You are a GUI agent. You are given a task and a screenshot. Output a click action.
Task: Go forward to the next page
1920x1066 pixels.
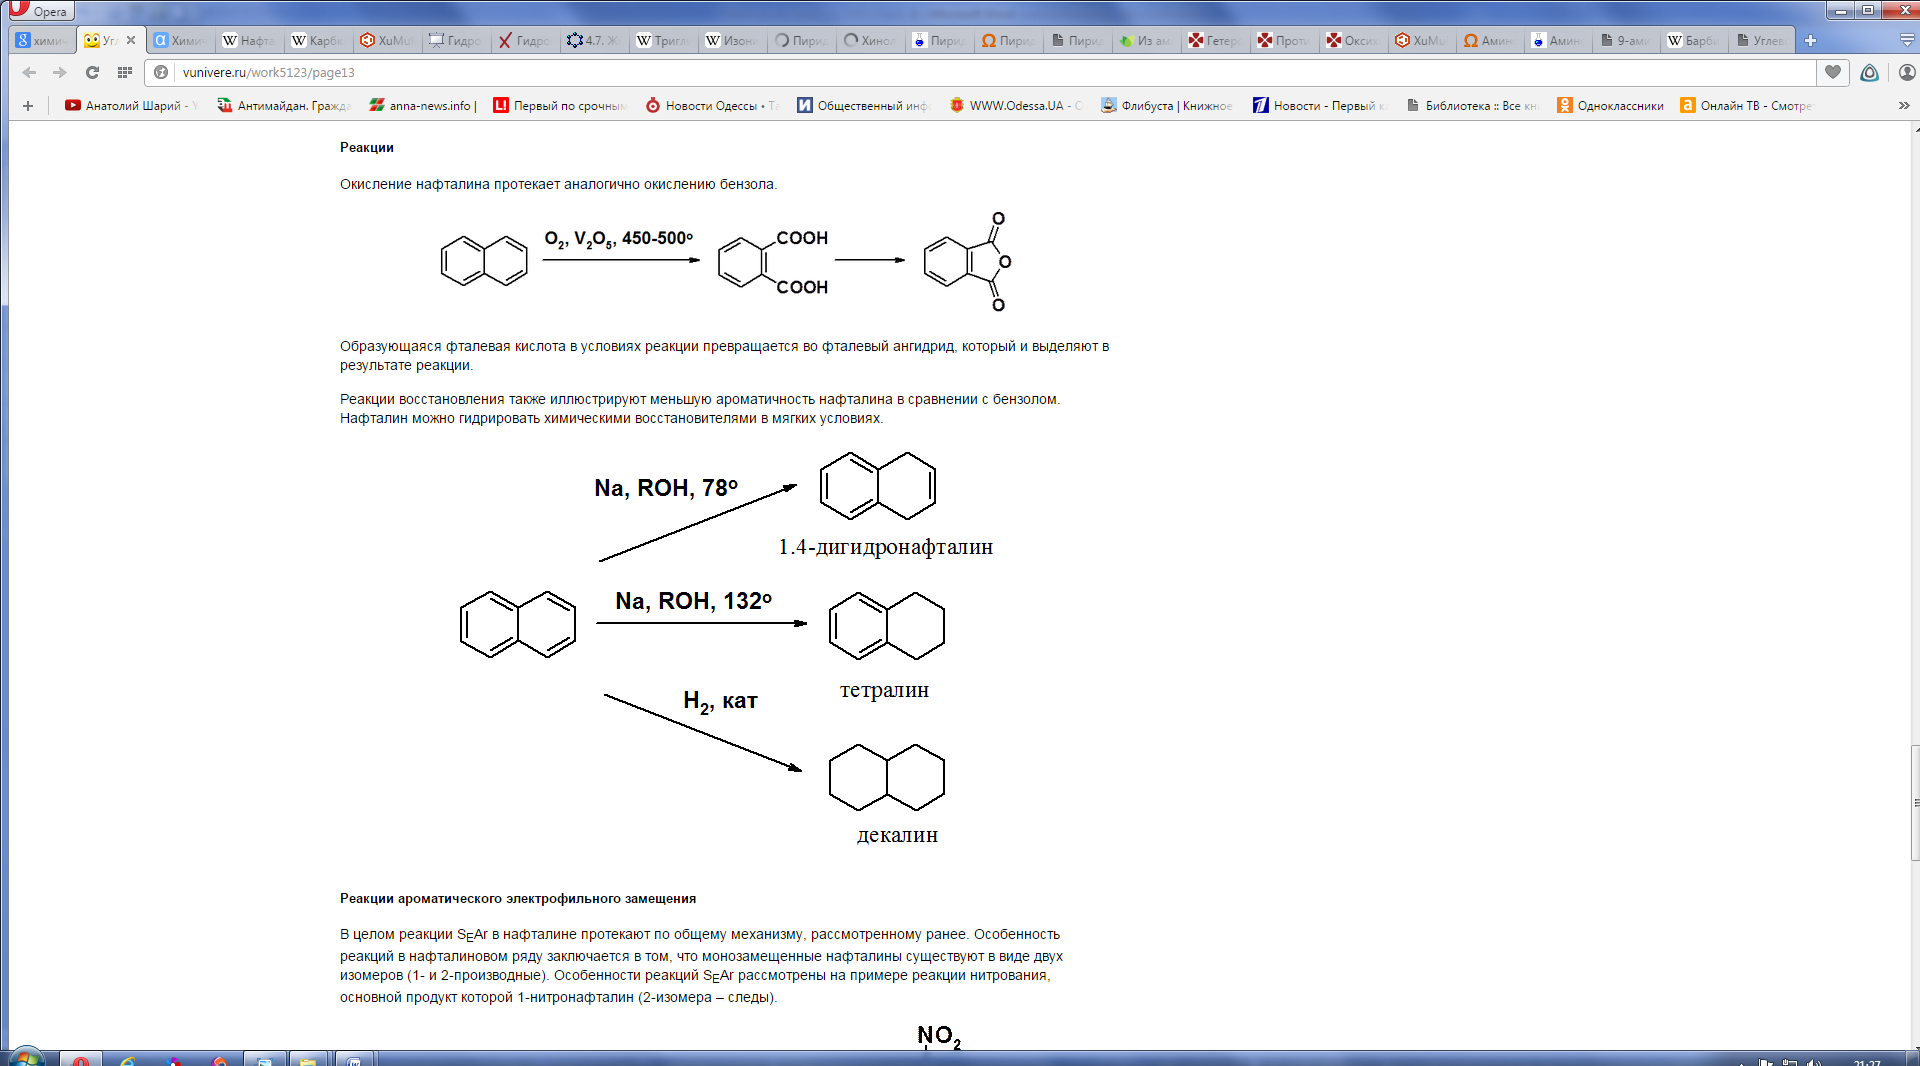pyautogui.click(x=60, y=72)
